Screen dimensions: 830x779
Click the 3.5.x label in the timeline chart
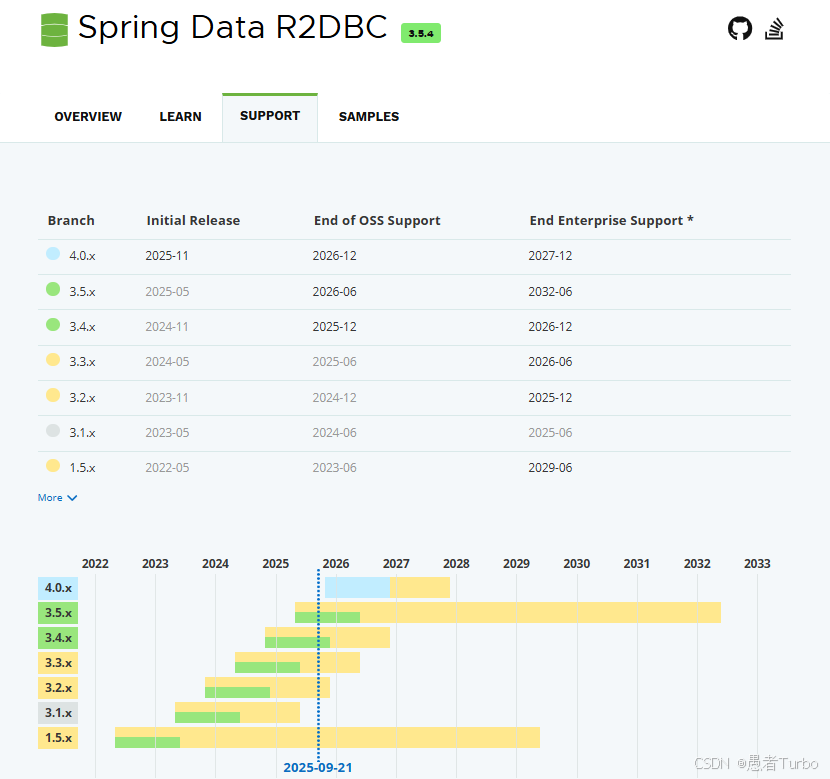tap(58, 613)
